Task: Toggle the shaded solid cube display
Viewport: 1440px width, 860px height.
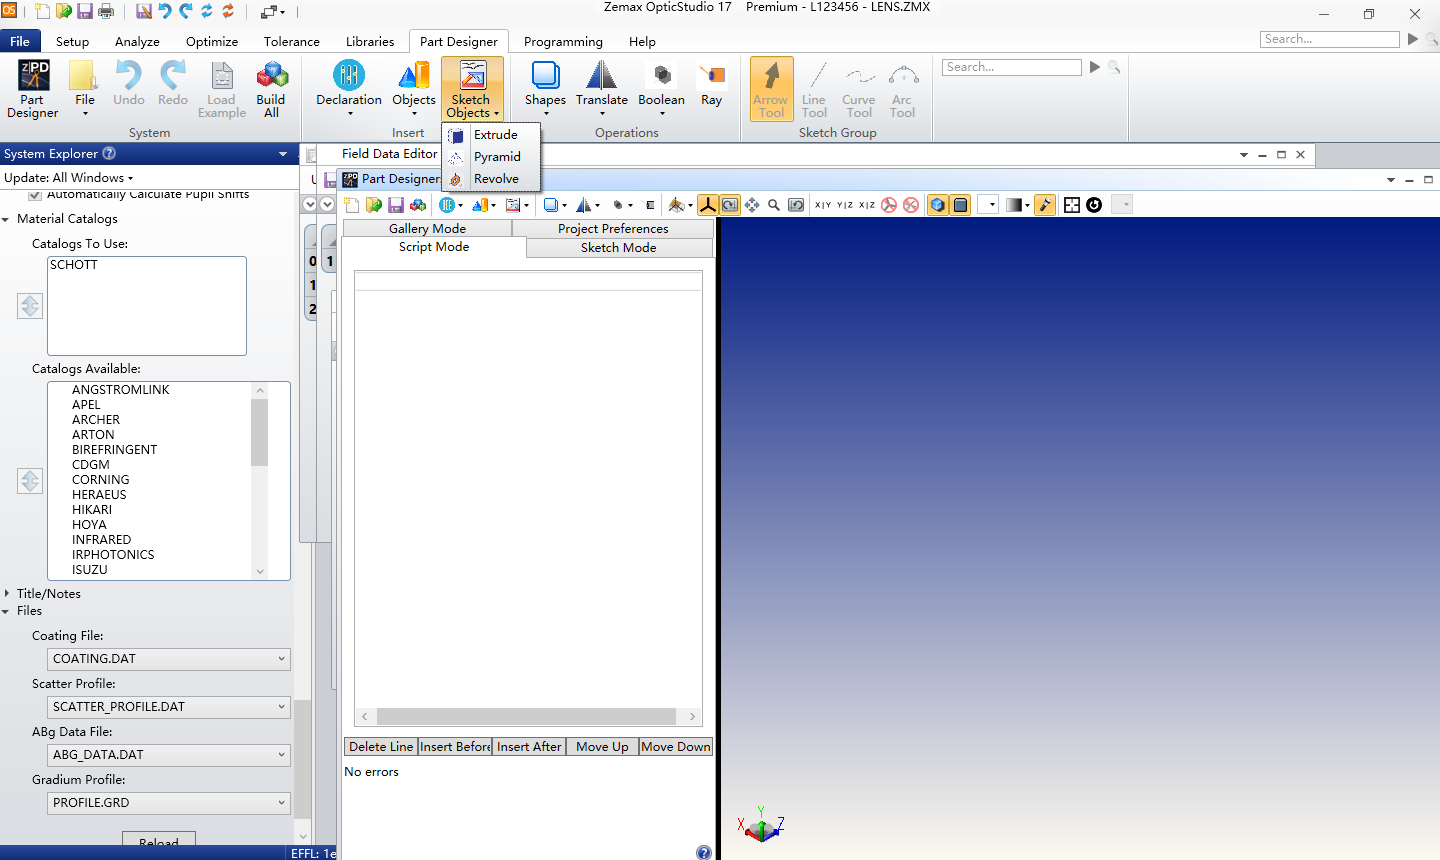Action: point(938,205)
